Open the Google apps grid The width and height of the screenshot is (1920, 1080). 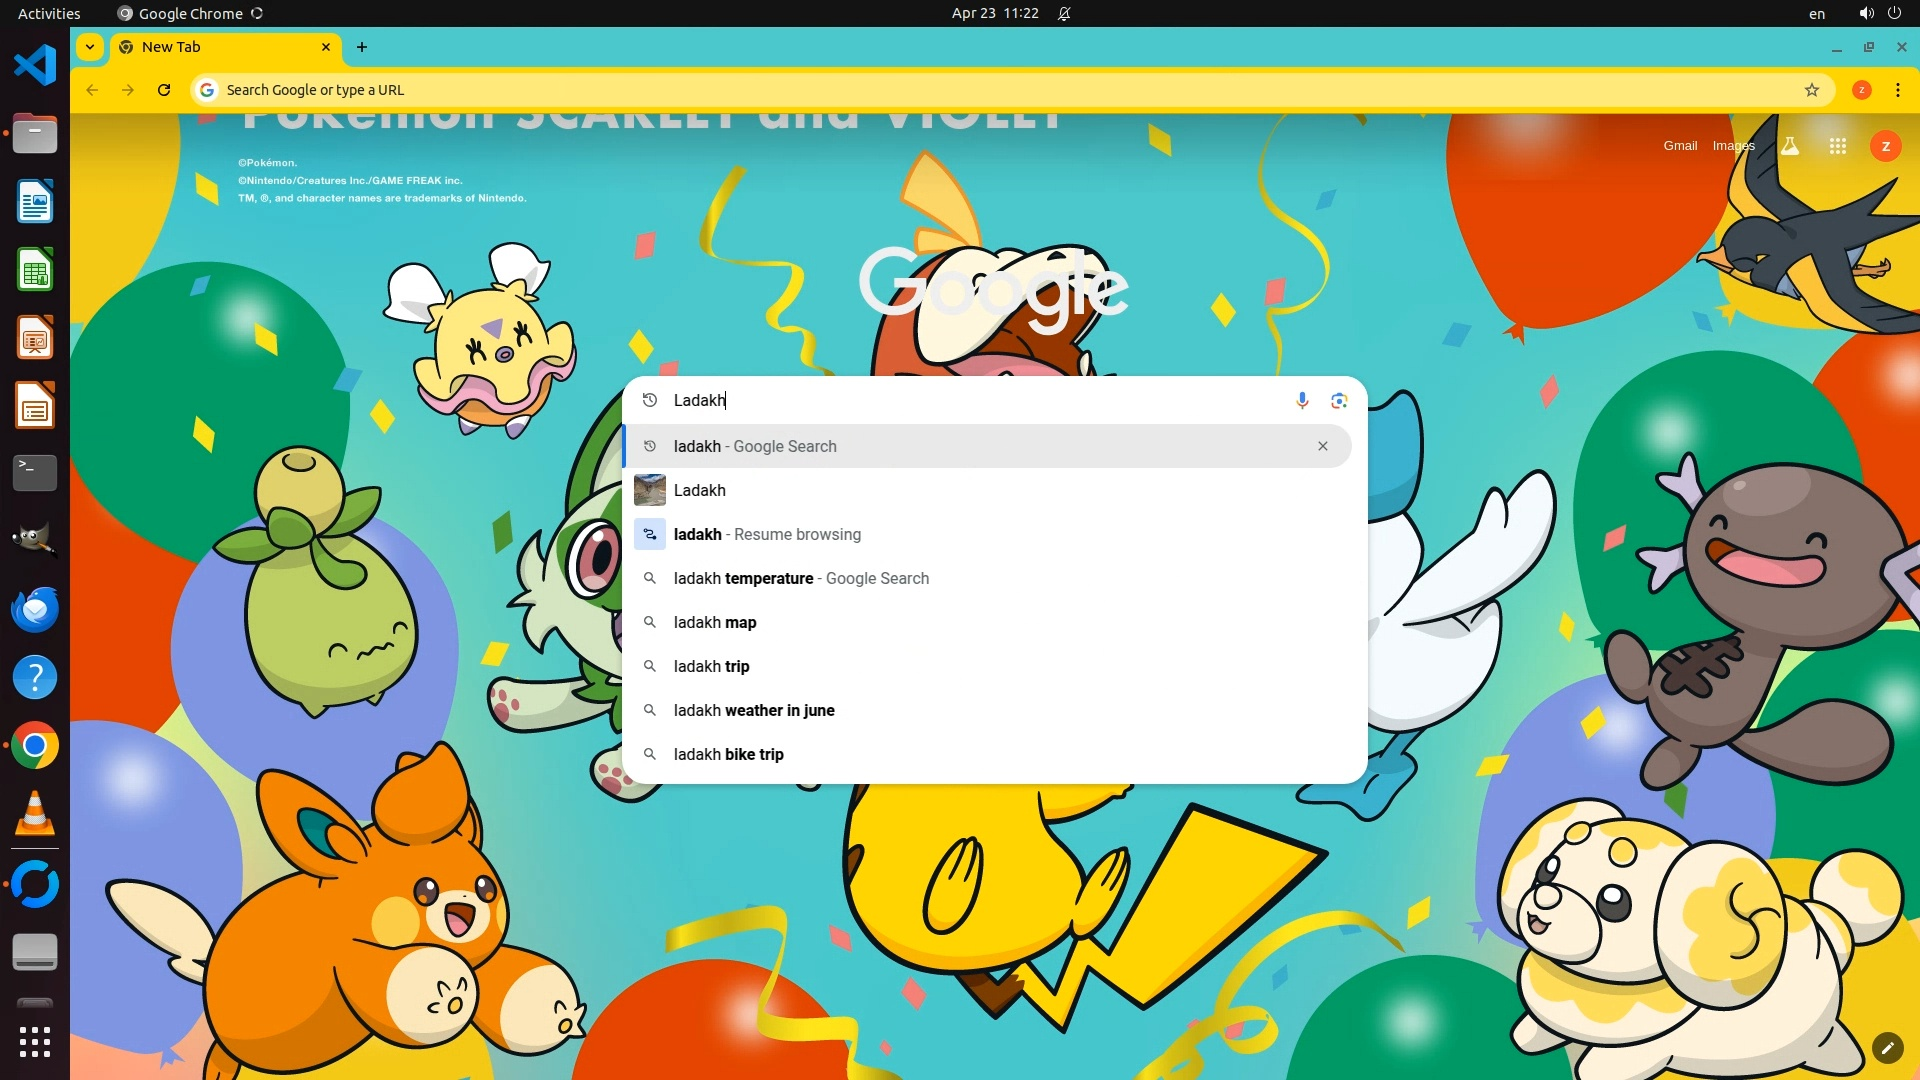click(x=1837, y=146)
